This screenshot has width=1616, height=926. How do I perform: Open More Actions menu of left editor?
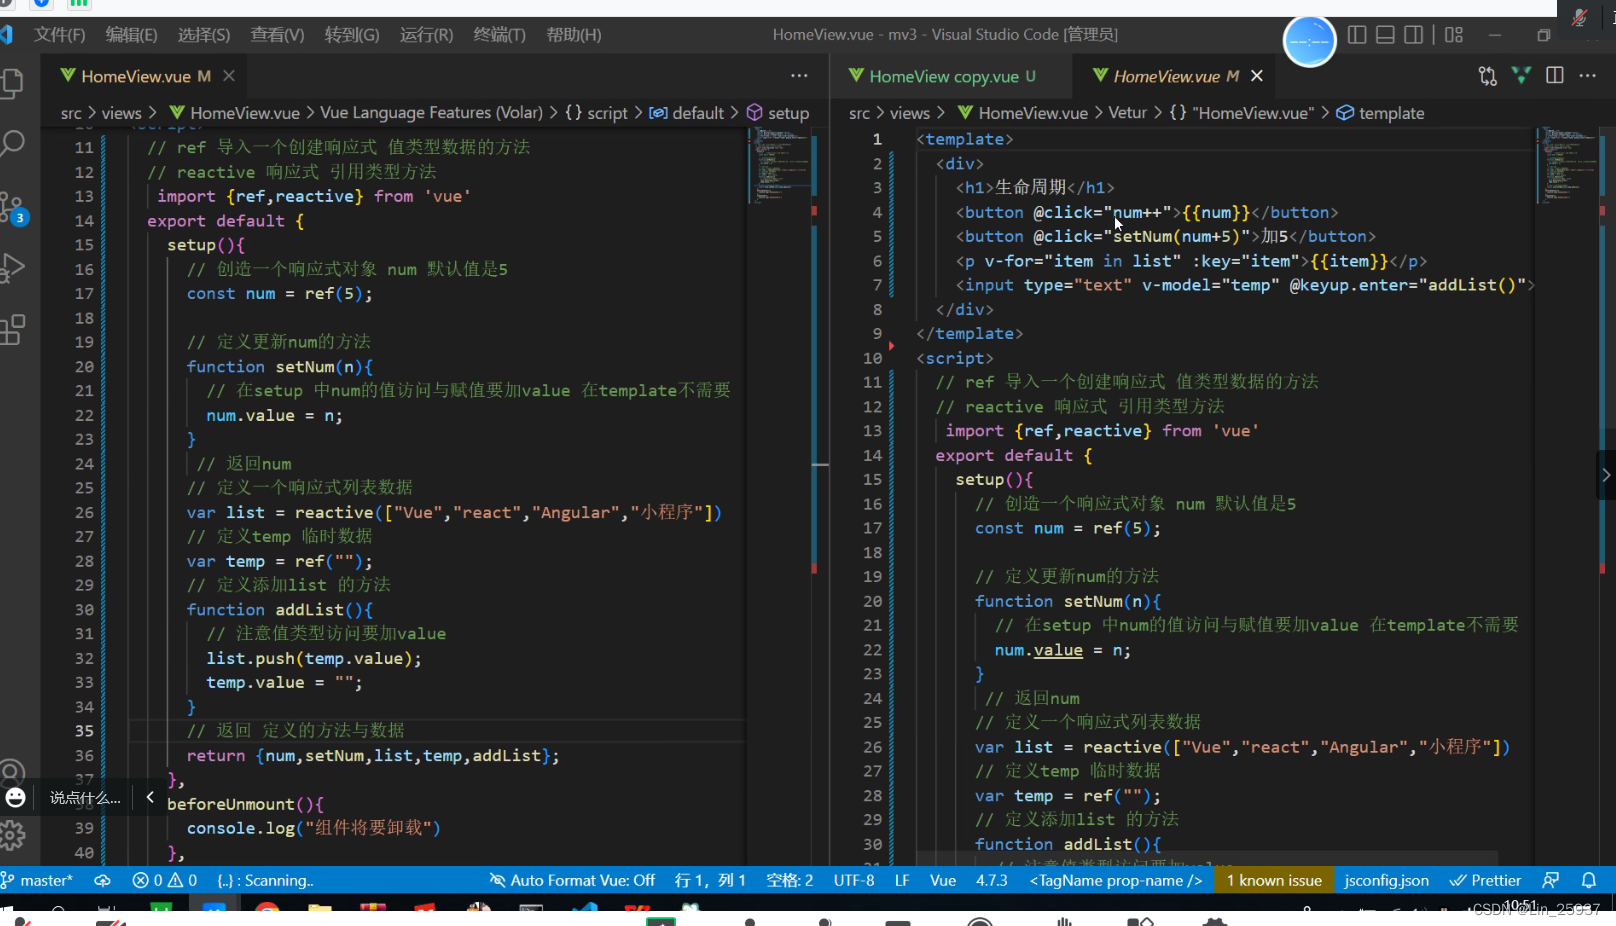tap(799, 76)
